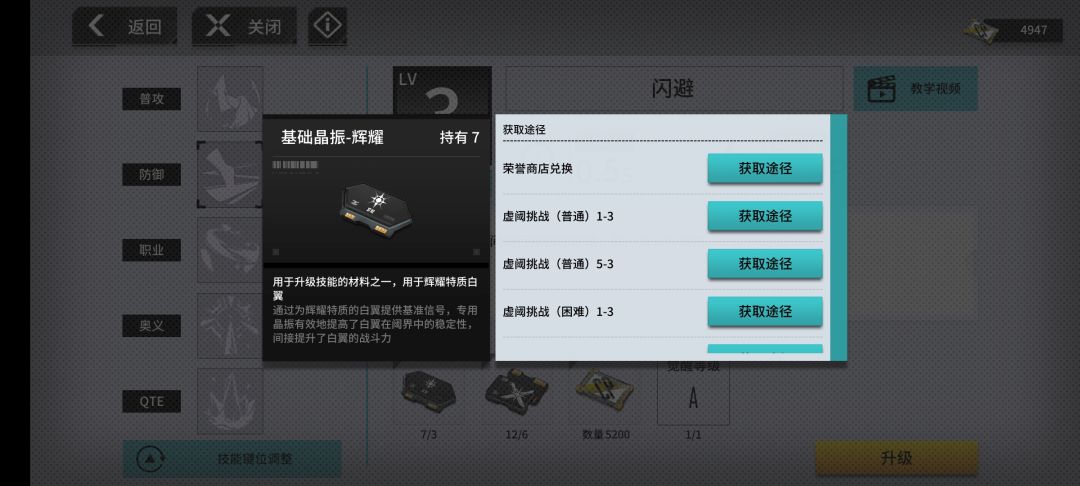Click 获取途径 for 虚阈挑战（普通）5-3
The width and height of the screenshot is (1080, 486).
click(765, 264)
